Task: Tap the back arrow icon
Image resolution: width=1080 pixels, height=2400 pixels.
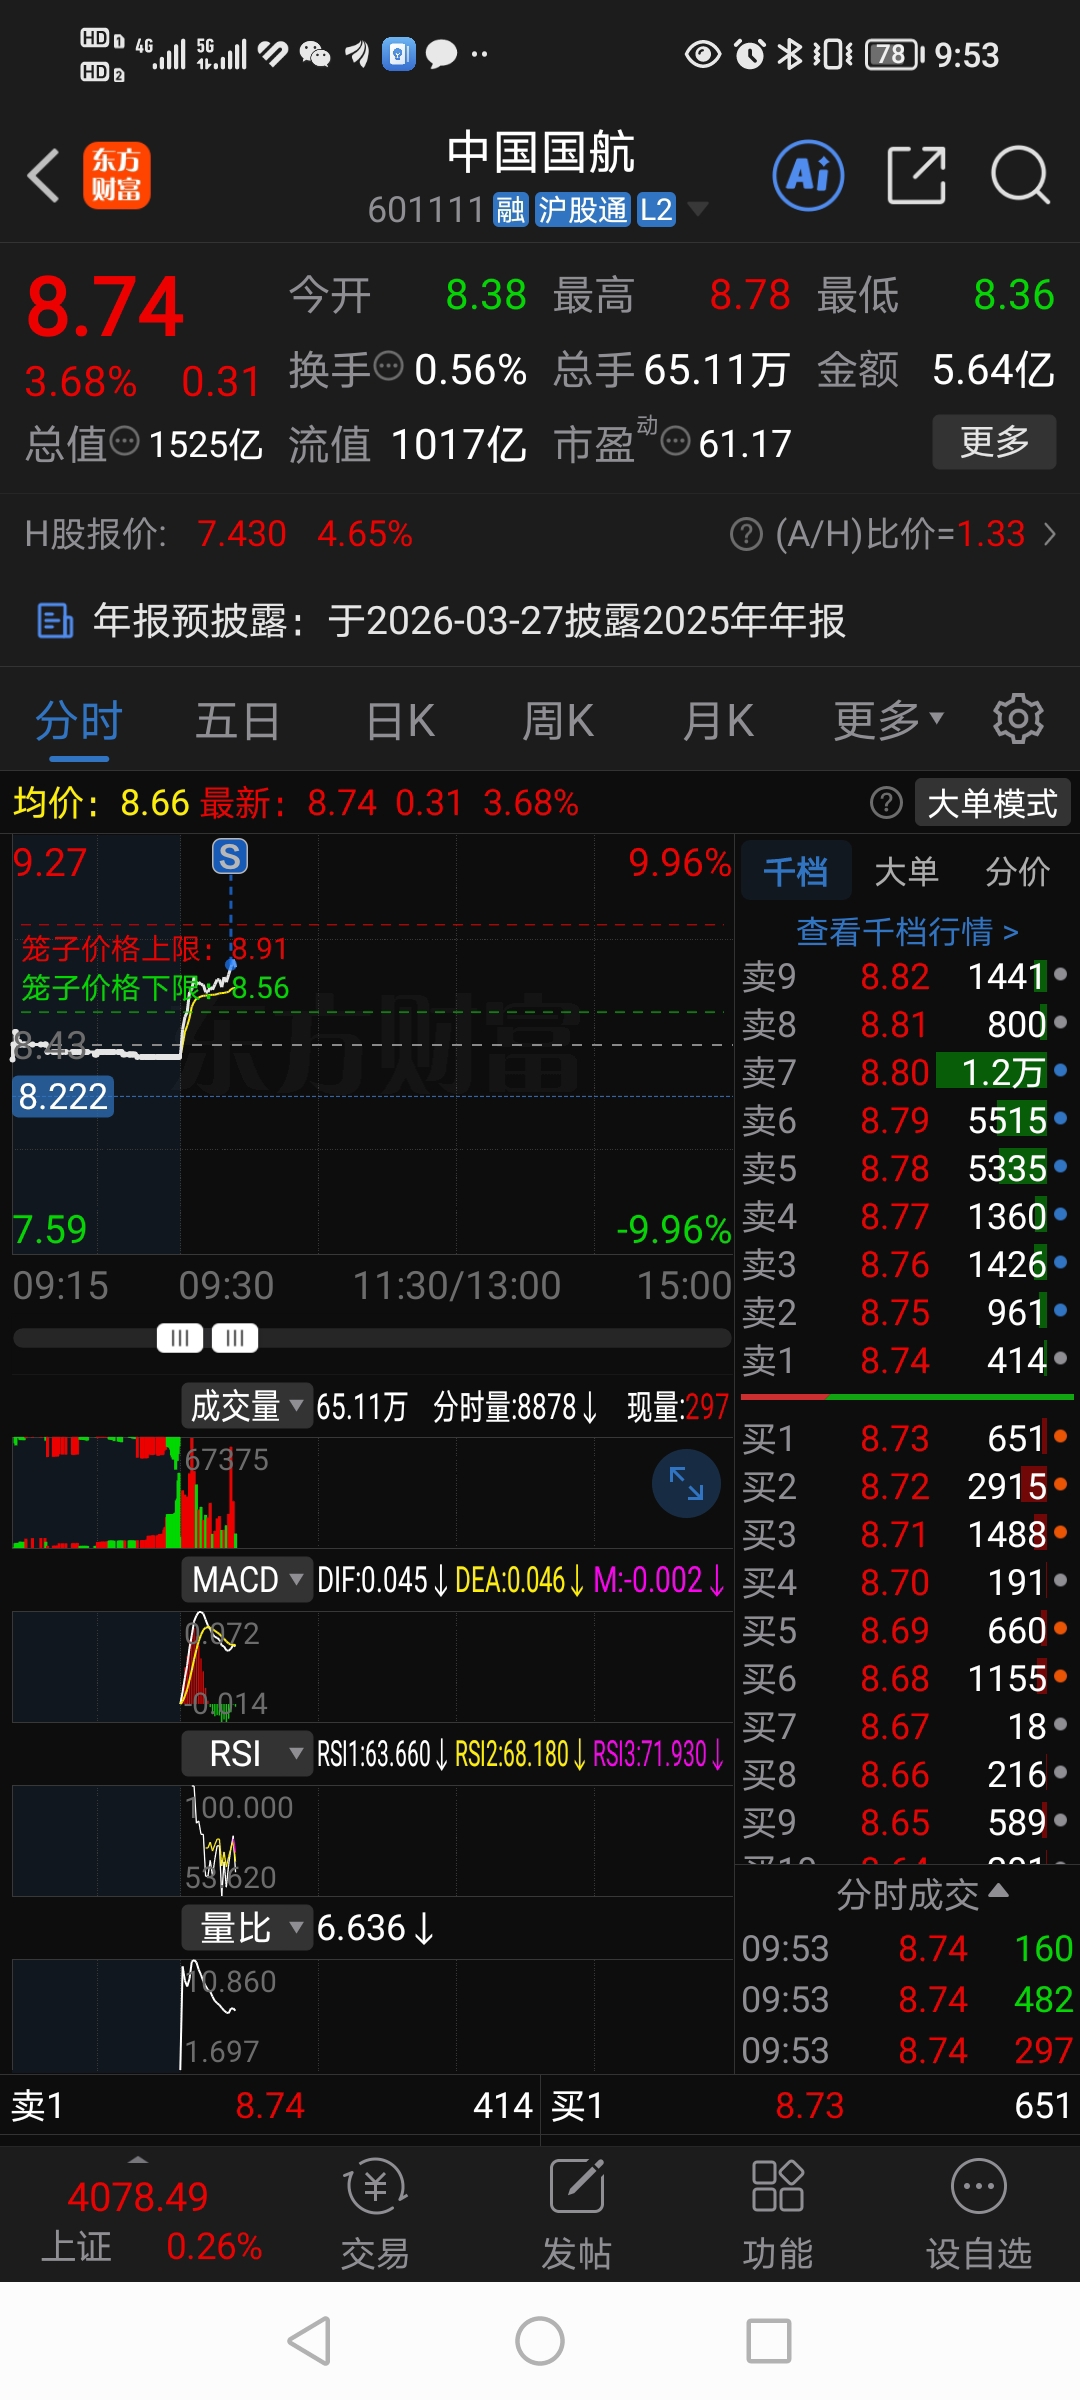Action: tap(44, 175)
